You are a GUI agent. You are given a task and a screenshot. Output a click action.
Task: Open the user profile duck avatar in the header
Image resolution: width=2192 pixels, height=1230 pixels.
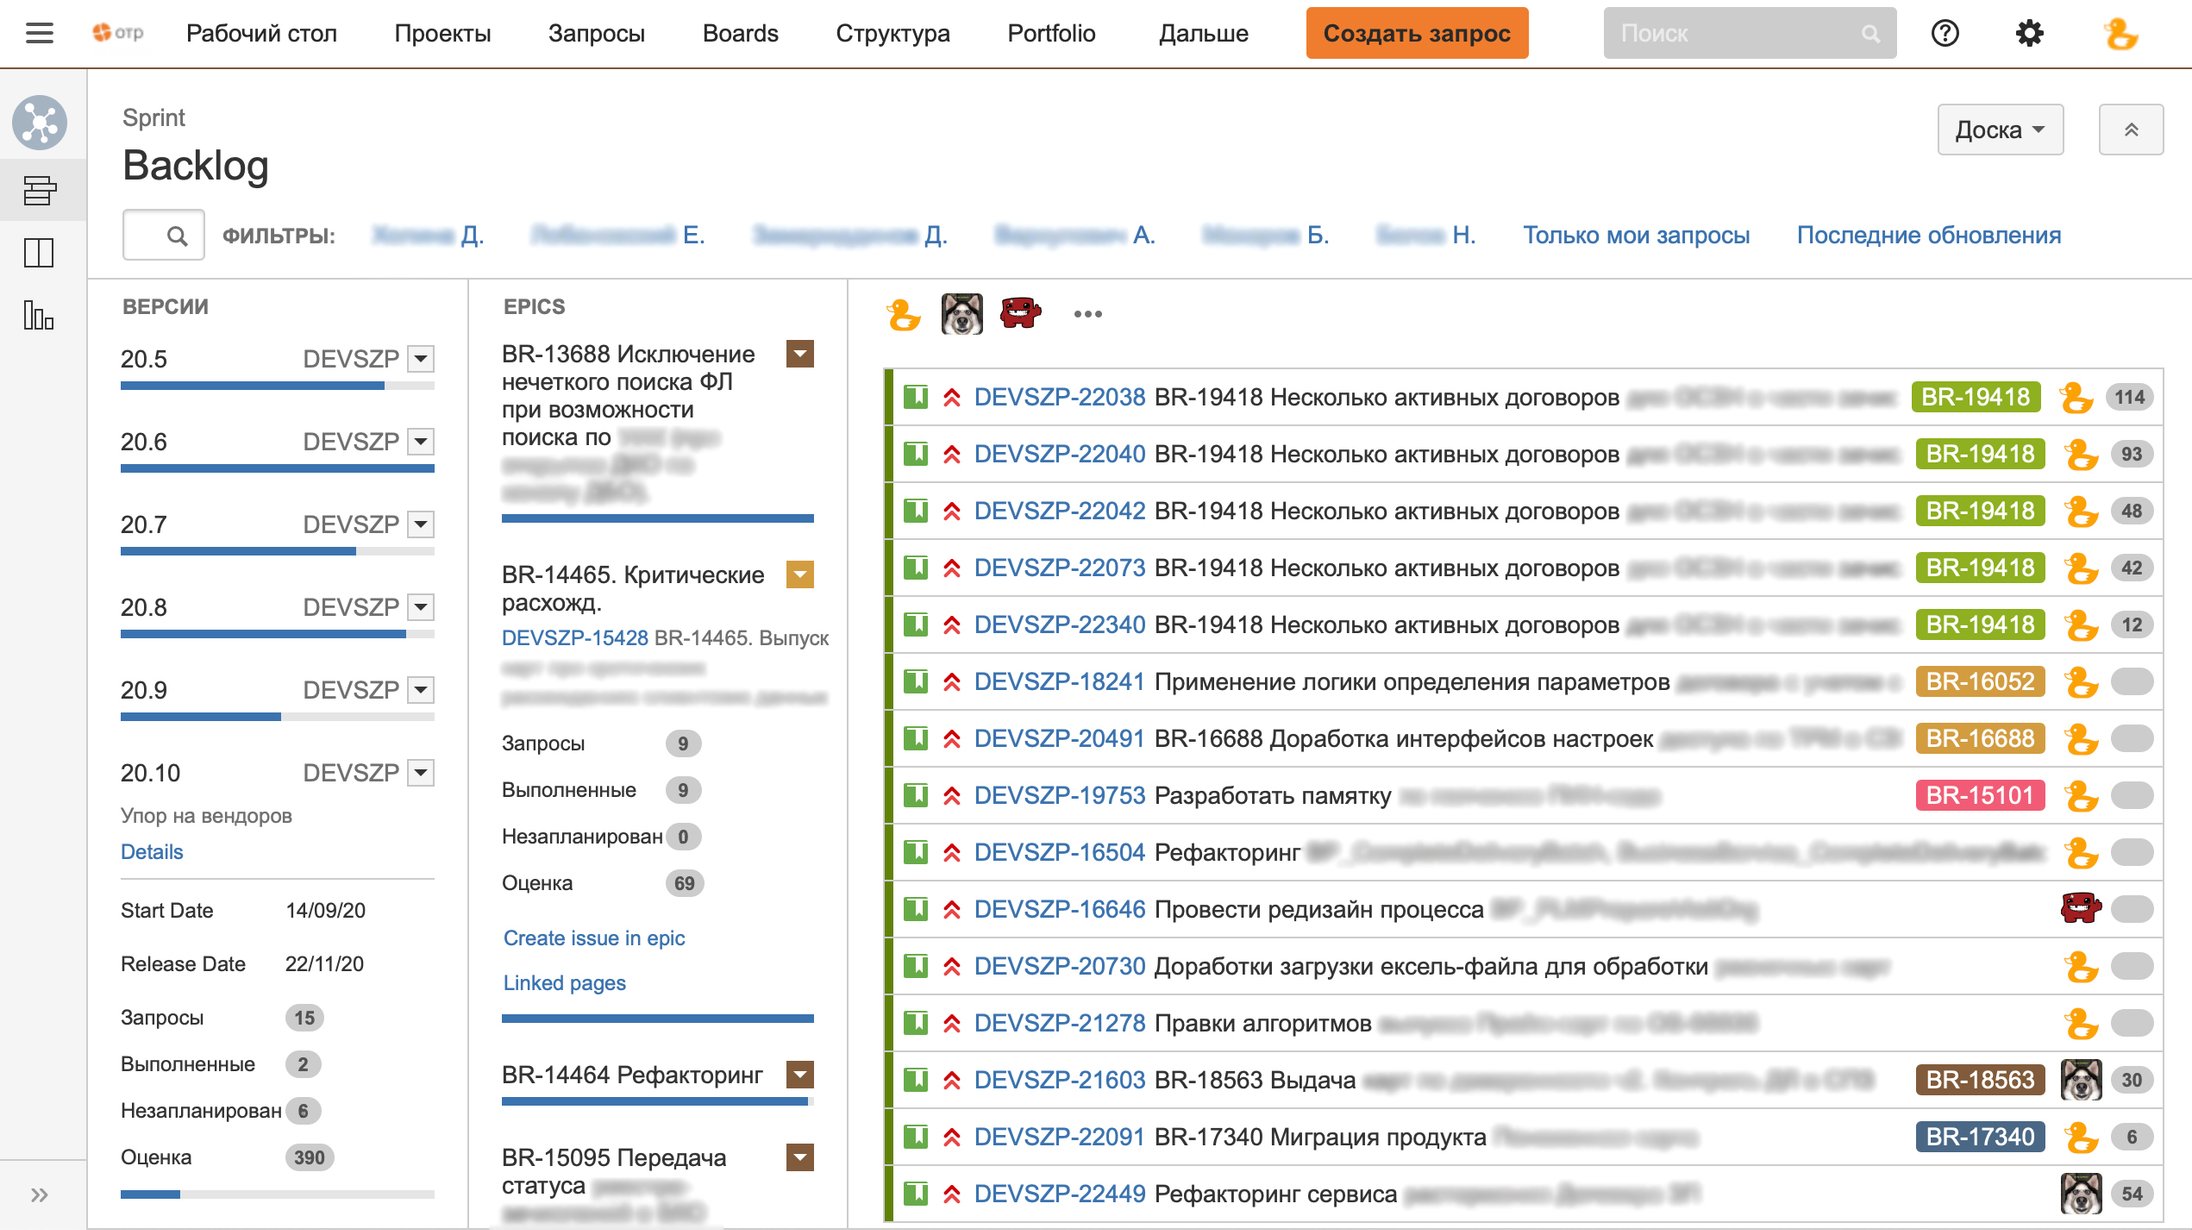coord(2119,33)
